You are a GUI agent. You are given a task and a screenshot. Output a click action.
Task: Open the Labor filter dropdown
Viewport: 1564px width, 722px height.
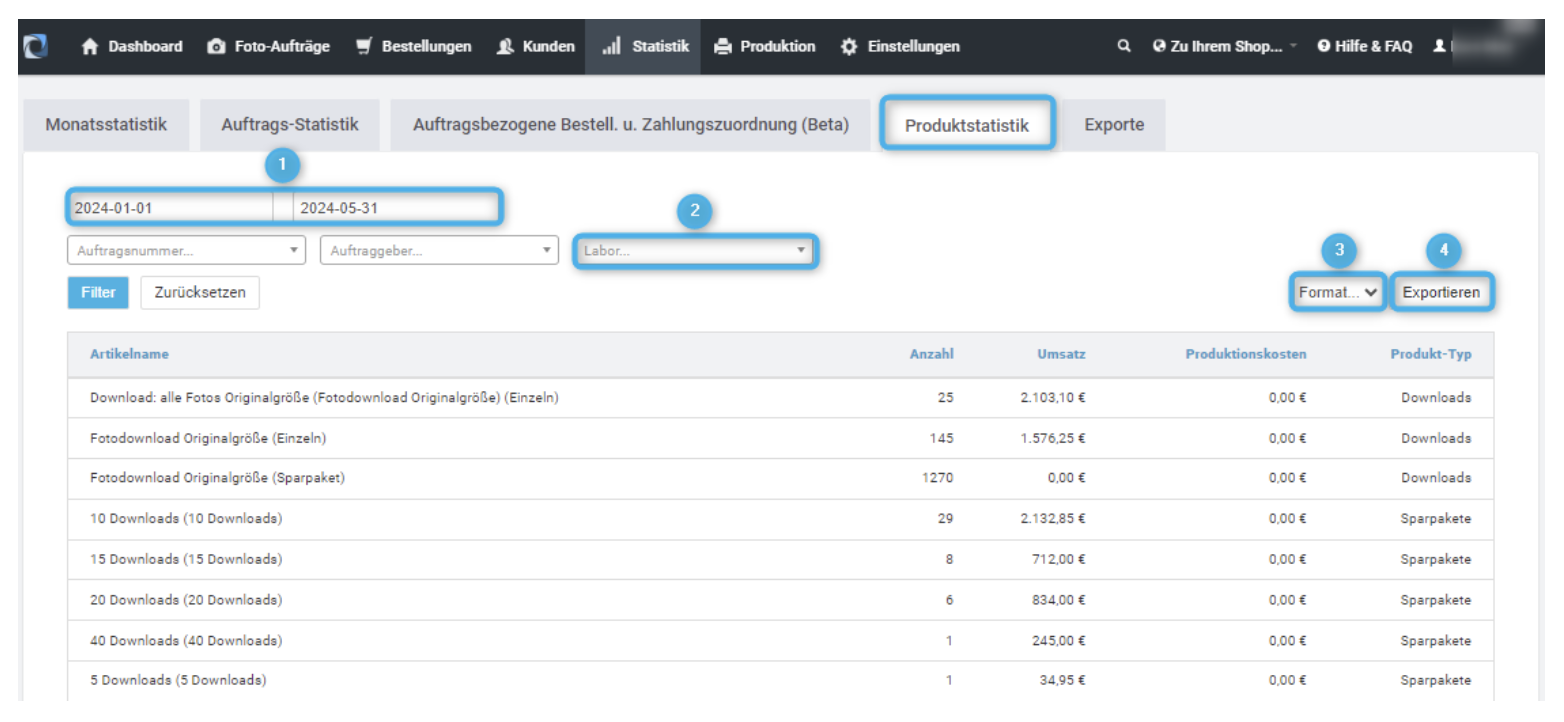pos(696,251)
